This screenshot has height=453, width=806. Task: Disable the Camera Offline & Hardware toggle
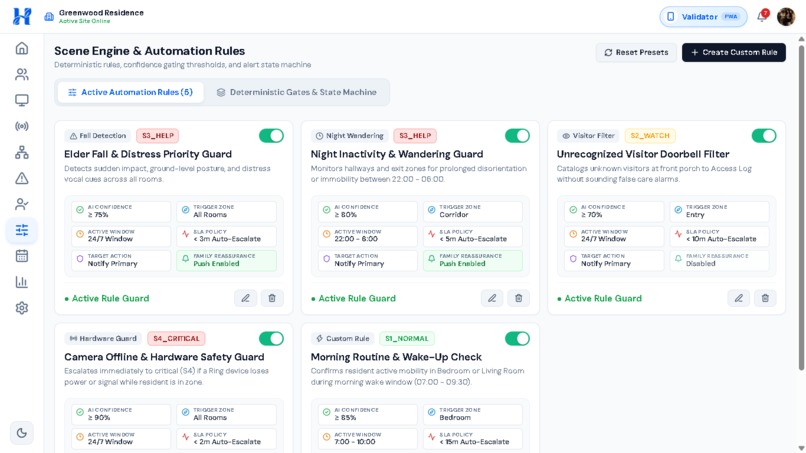[x=271, y=339]
